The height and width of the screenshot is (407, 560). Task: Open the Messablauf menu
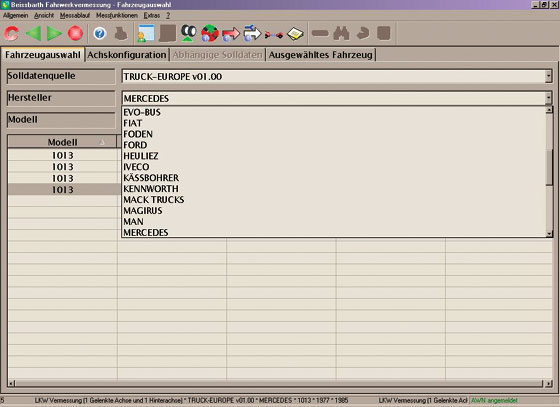click(x=75, y=15)
